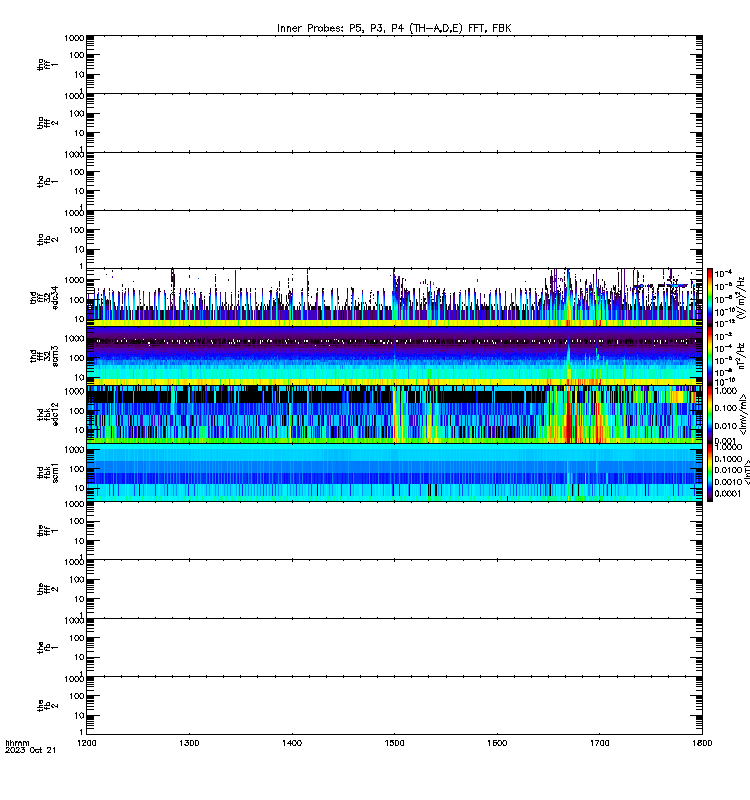Screen dimensions: 750x800
Task: Click the '2023 Oct 21' date label
Action: pyautogui.click(x=31, y=750)
